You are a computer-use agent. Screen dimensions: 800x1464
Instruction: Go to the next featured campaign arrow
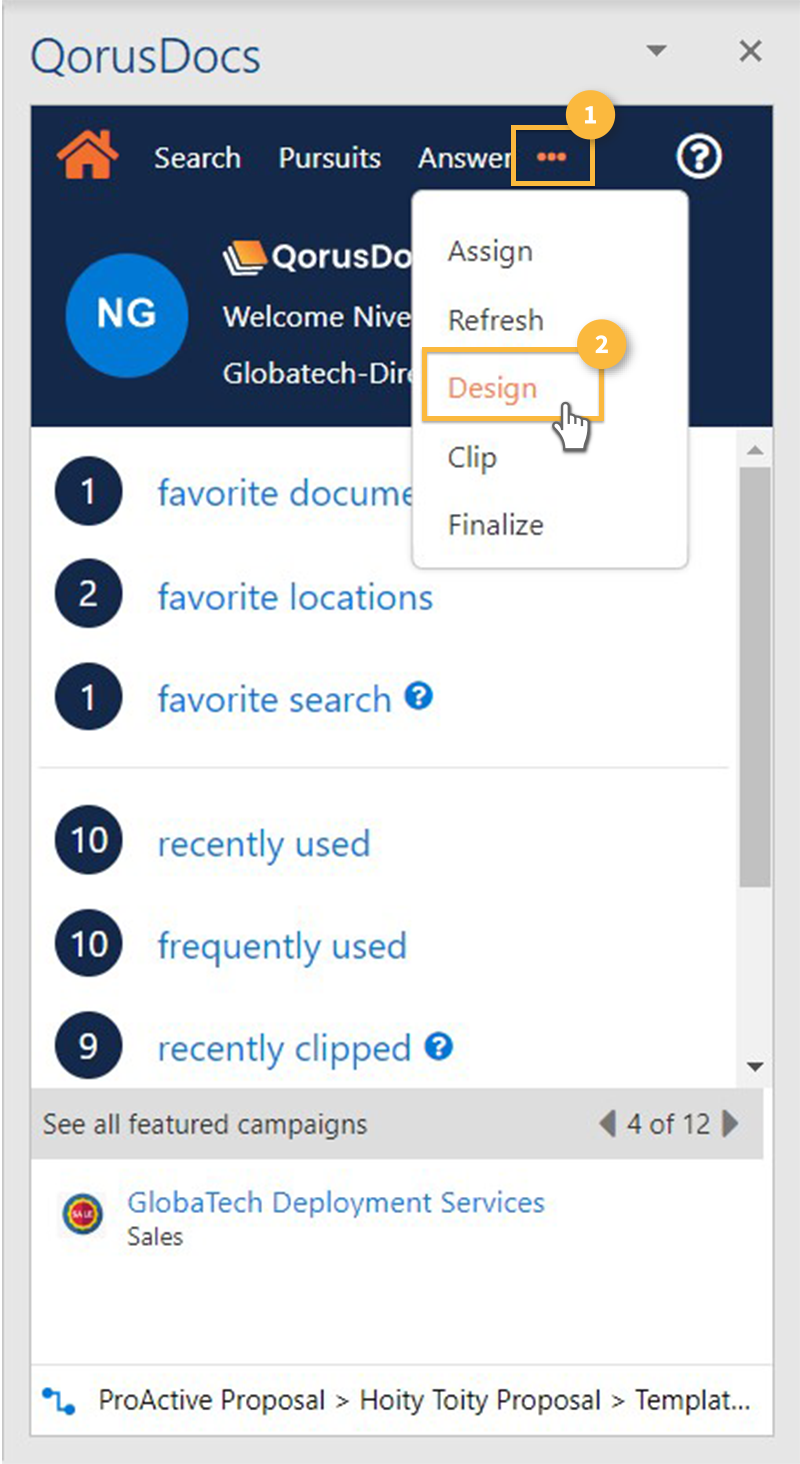pos(731,1124)
